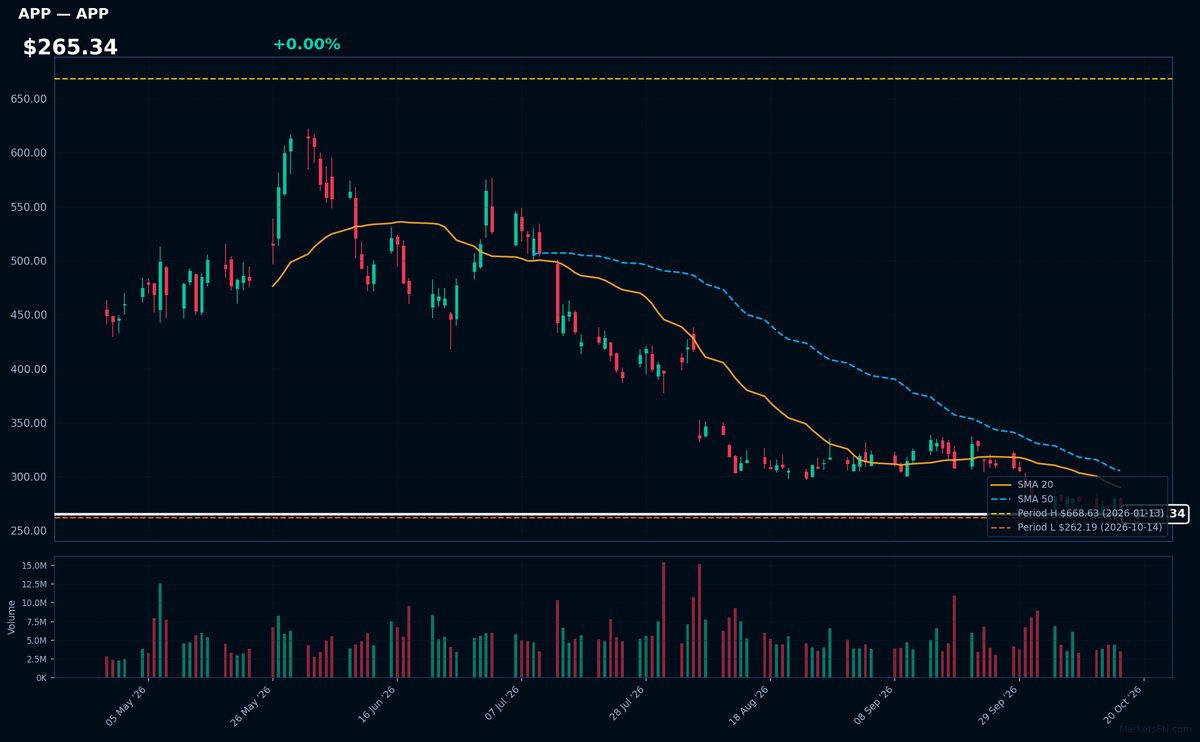Screen dimensions: 1200x742
Task: Click the 26 May '26 date label
Action: 251,705
